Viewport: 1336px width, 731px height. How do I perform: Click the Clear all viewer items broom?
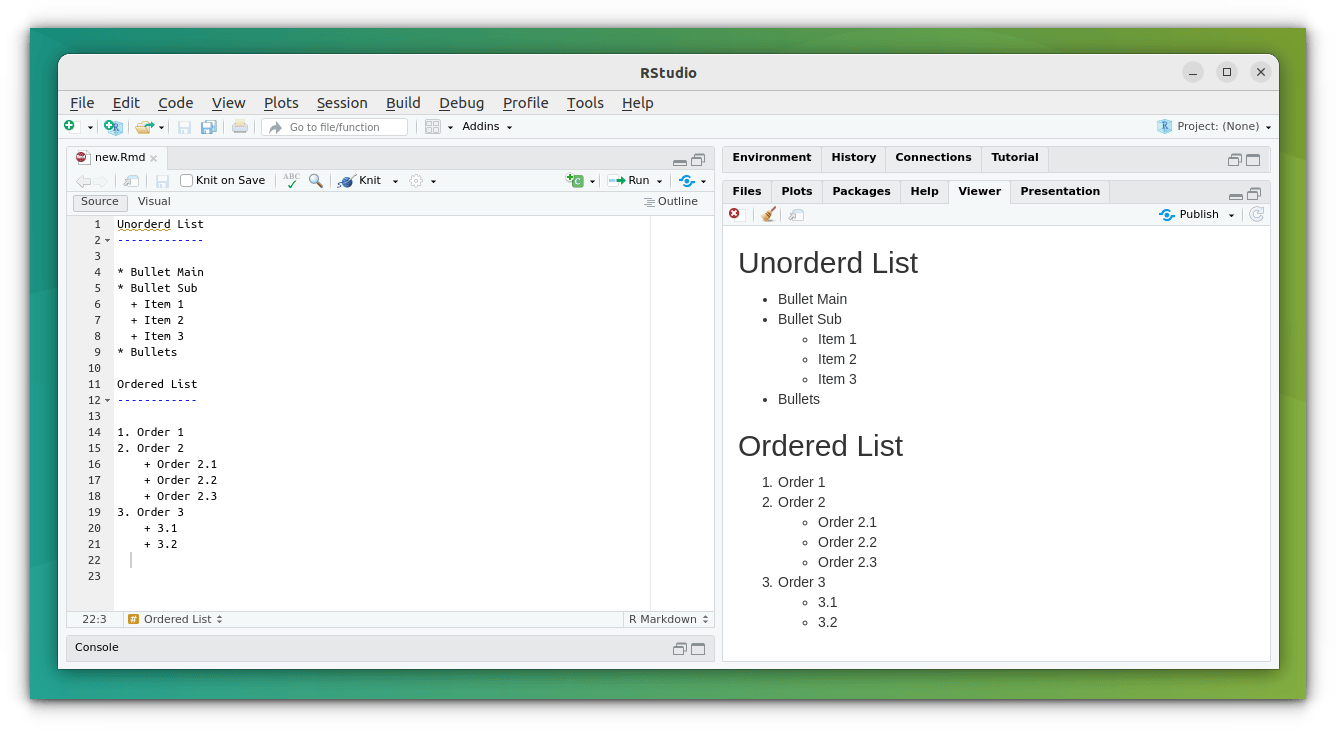pos(768,214)
